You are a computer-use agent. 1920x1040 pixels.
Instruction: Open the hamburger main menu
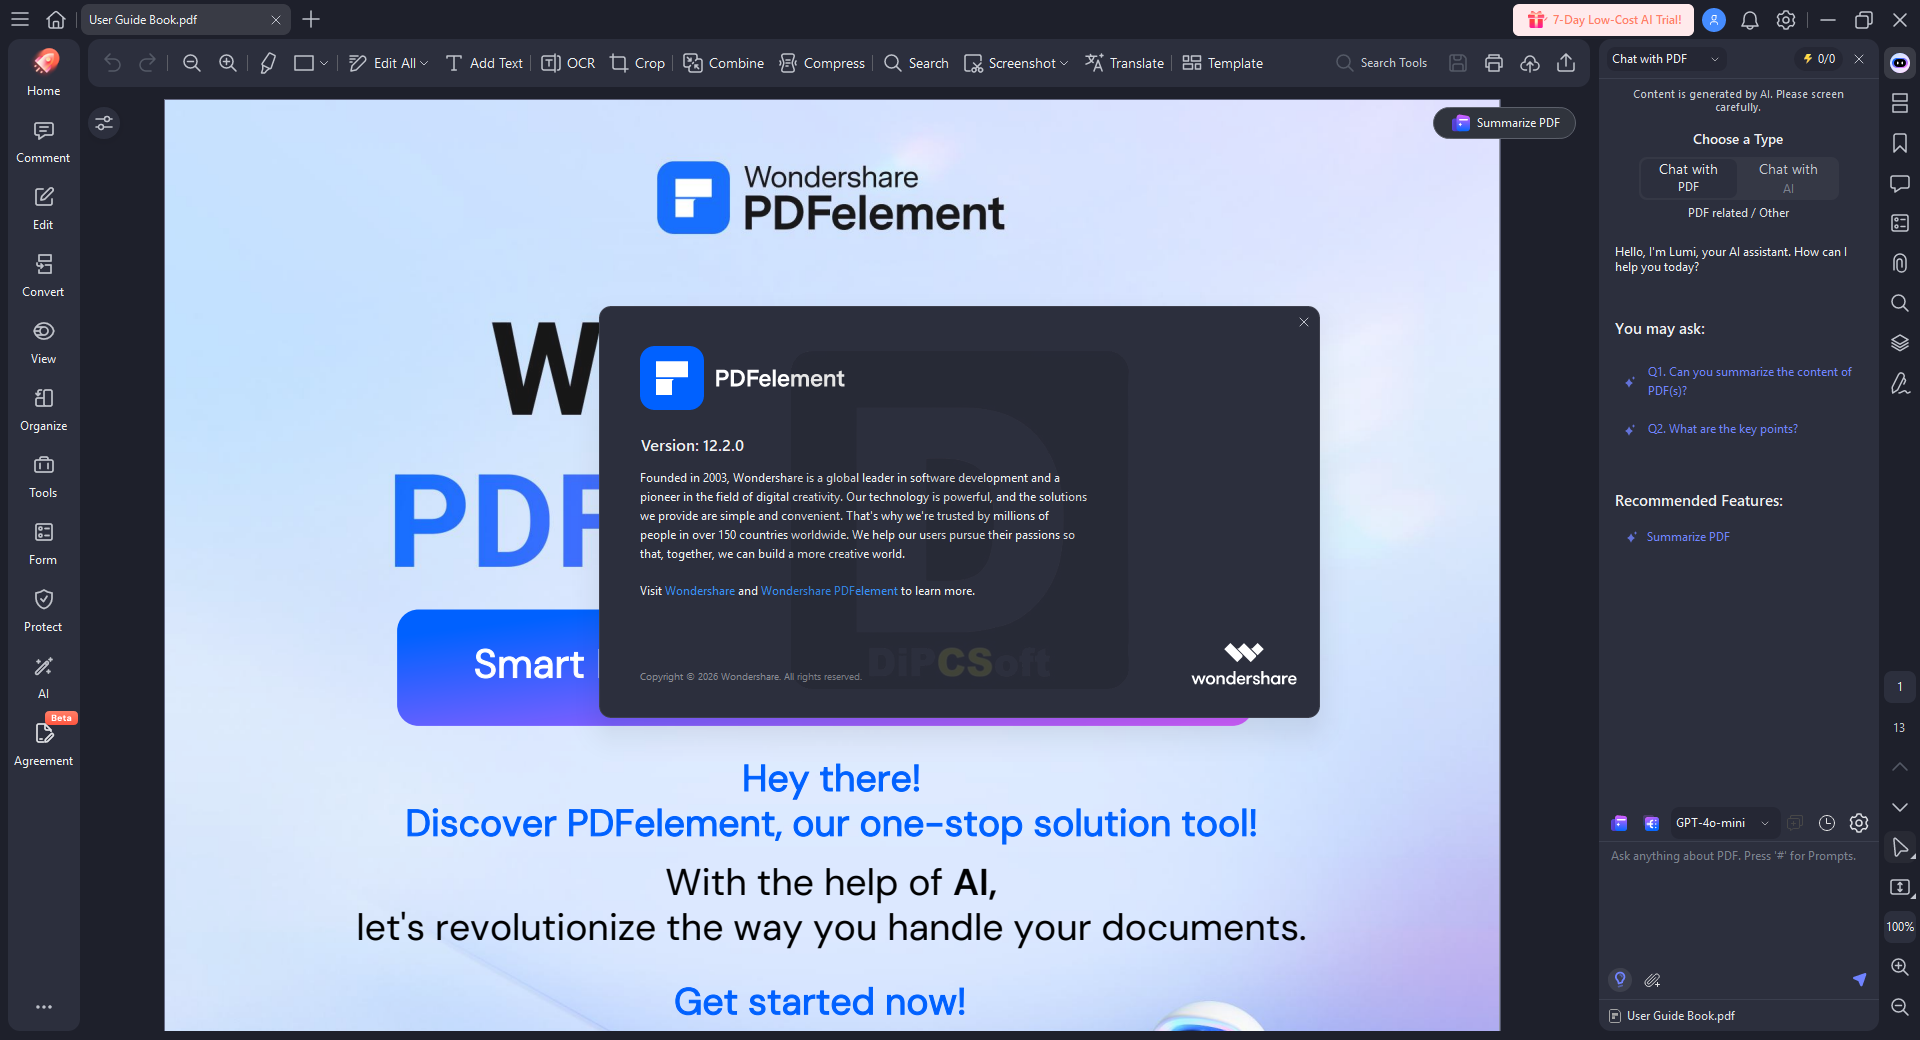tap(20, 20)
